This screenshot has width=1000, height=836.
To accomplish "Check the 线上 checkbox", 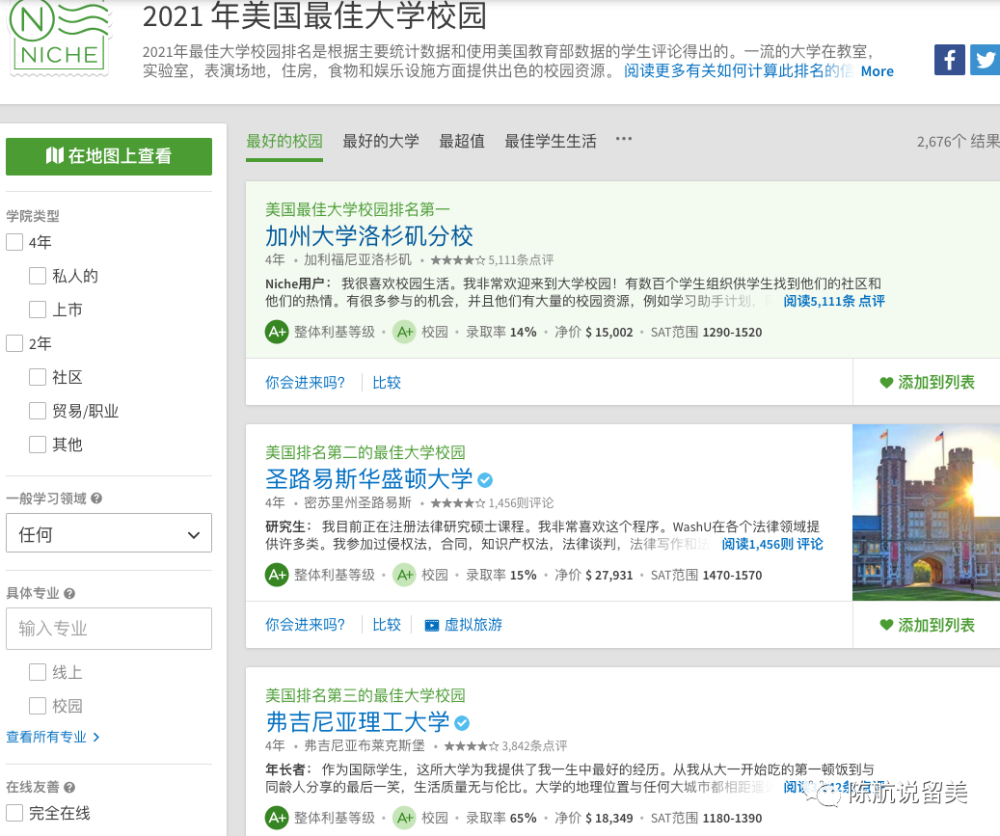I will click(38, 672).
